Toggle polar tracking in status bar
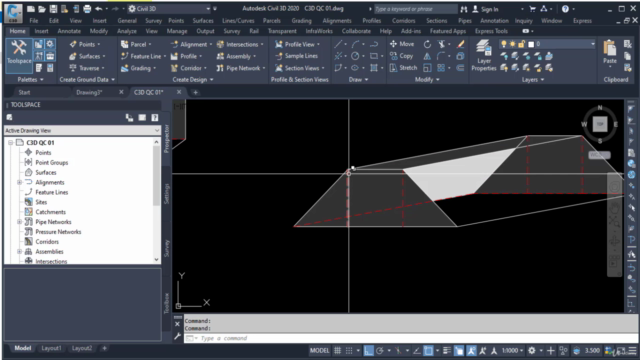Screen dimensions: 640x360 (x=380, y=350)
